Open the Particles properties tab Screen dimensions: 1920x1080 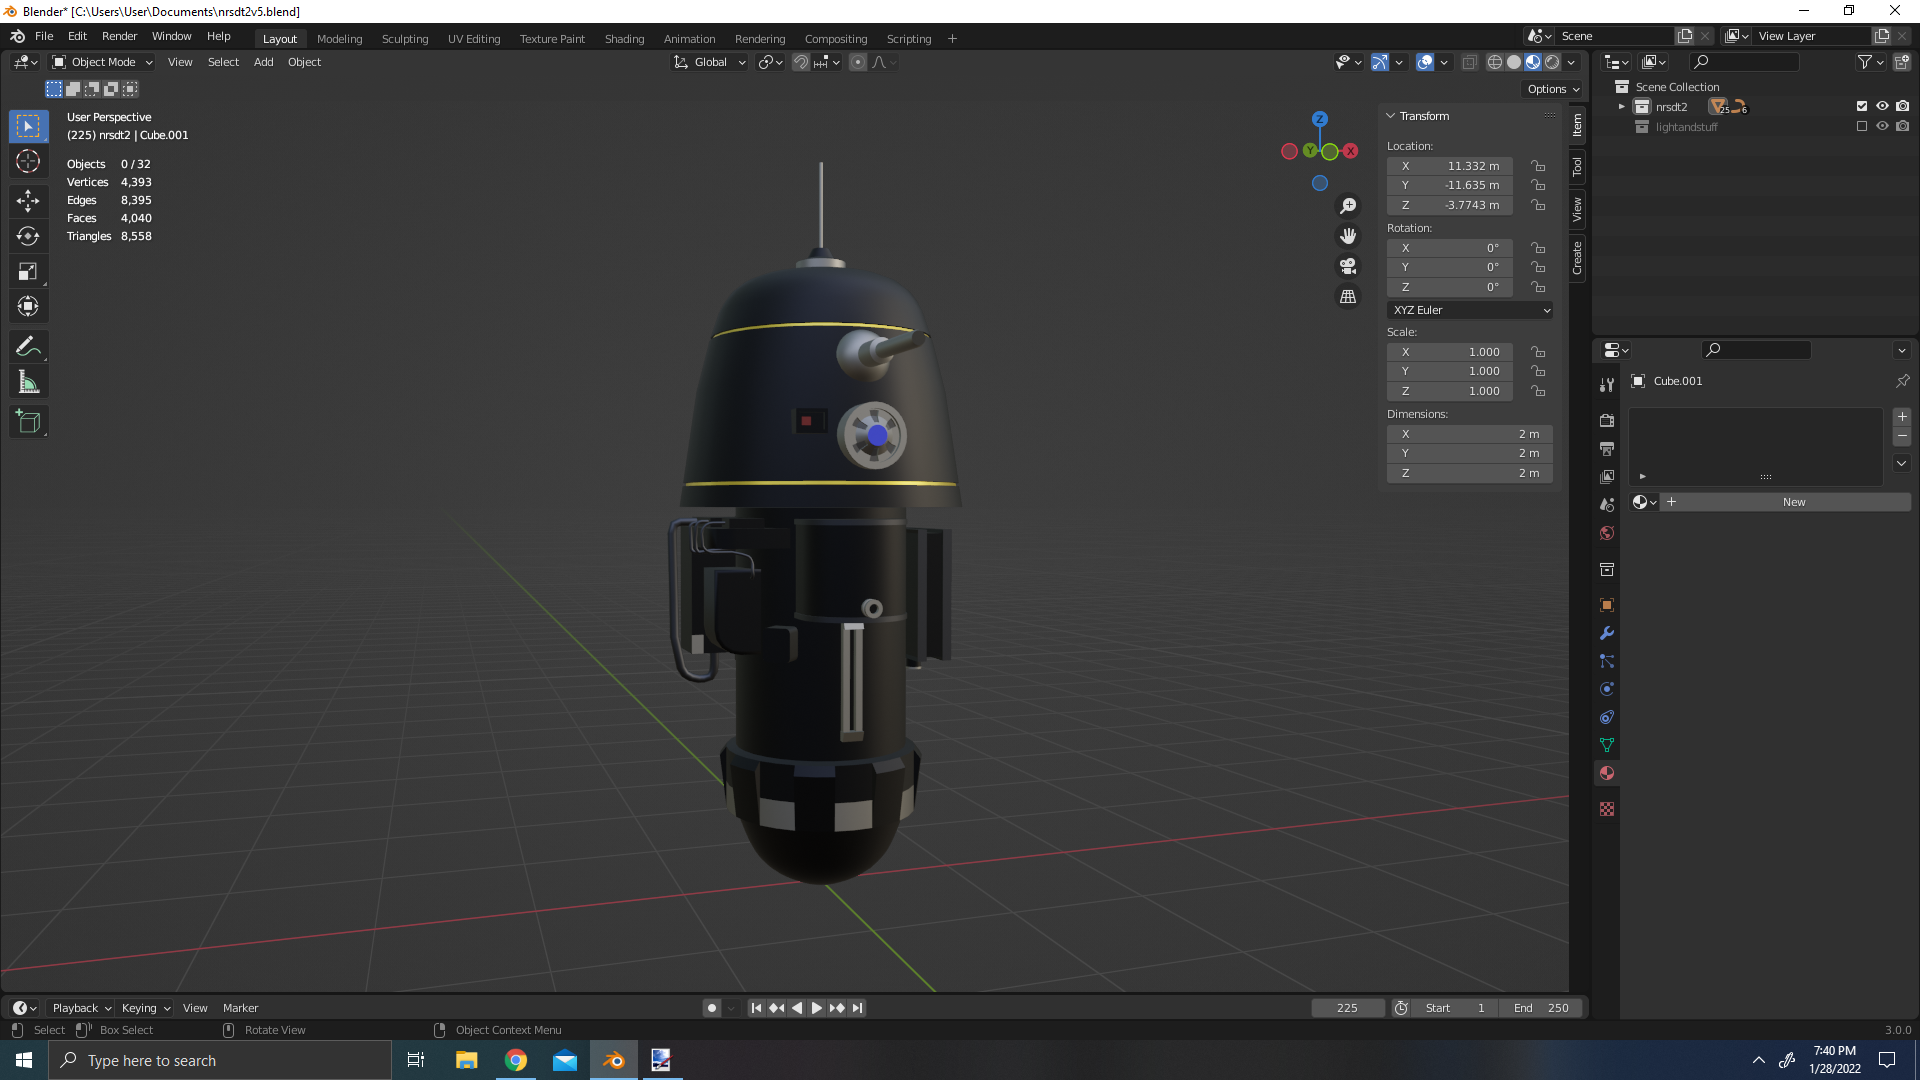click(x=1607, y=661)
